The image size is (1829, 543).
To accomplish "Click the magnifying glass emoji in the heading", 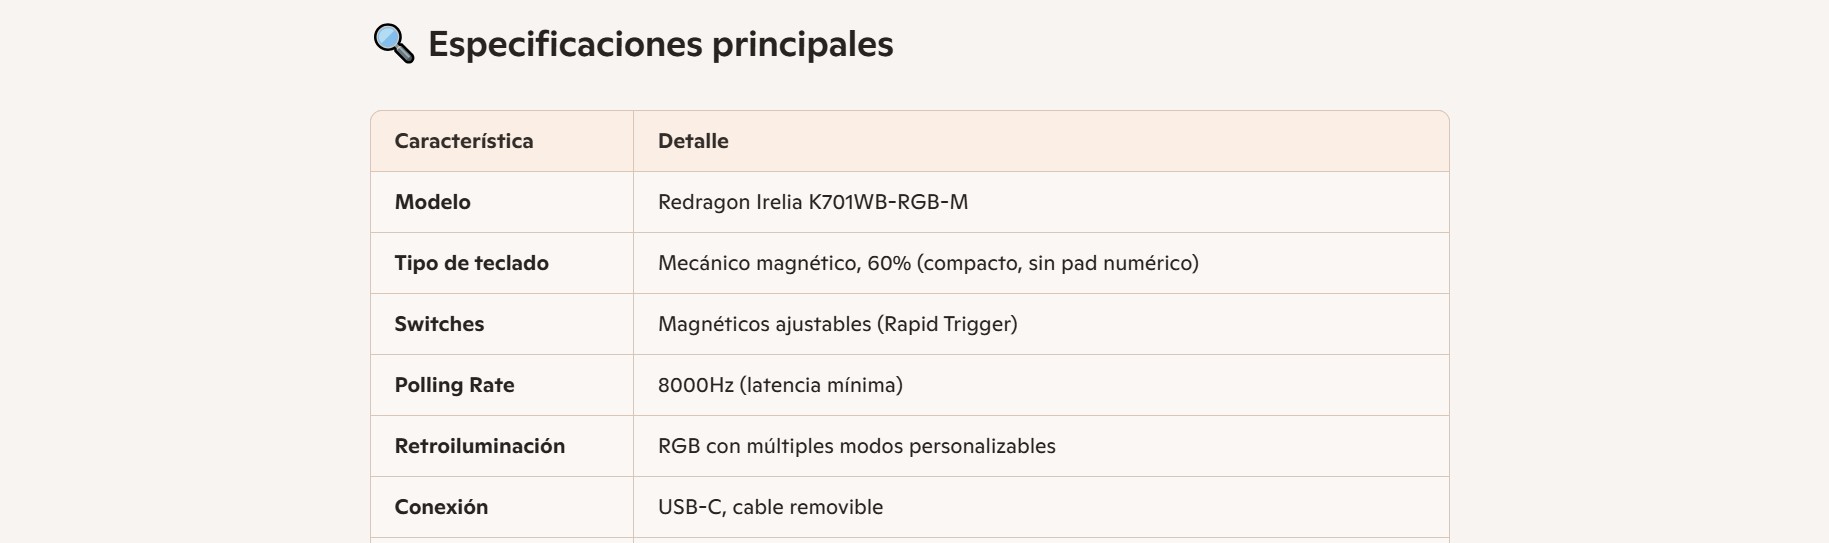I will [x=393, y=44].
